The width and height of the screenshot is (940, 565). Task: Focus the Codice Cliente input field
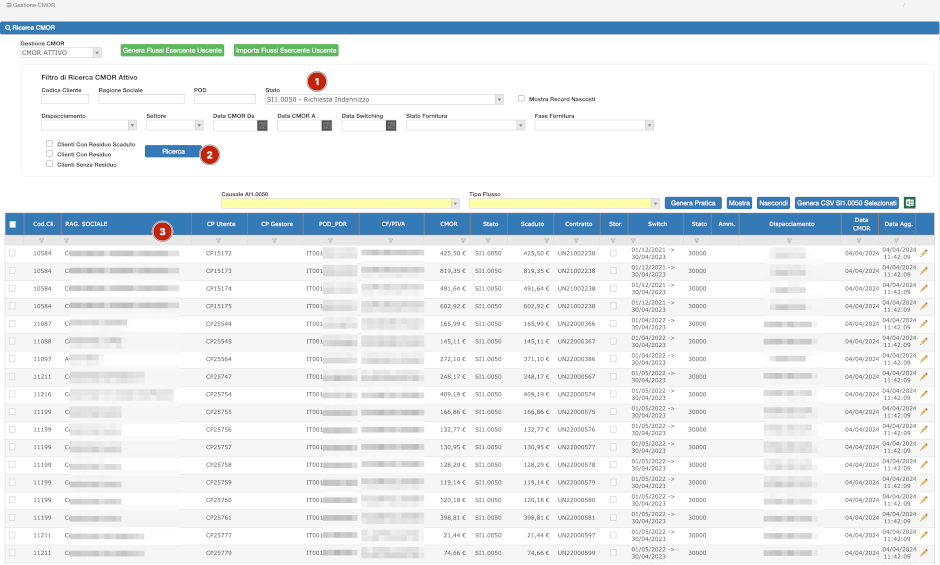click(x=65, y=99)
